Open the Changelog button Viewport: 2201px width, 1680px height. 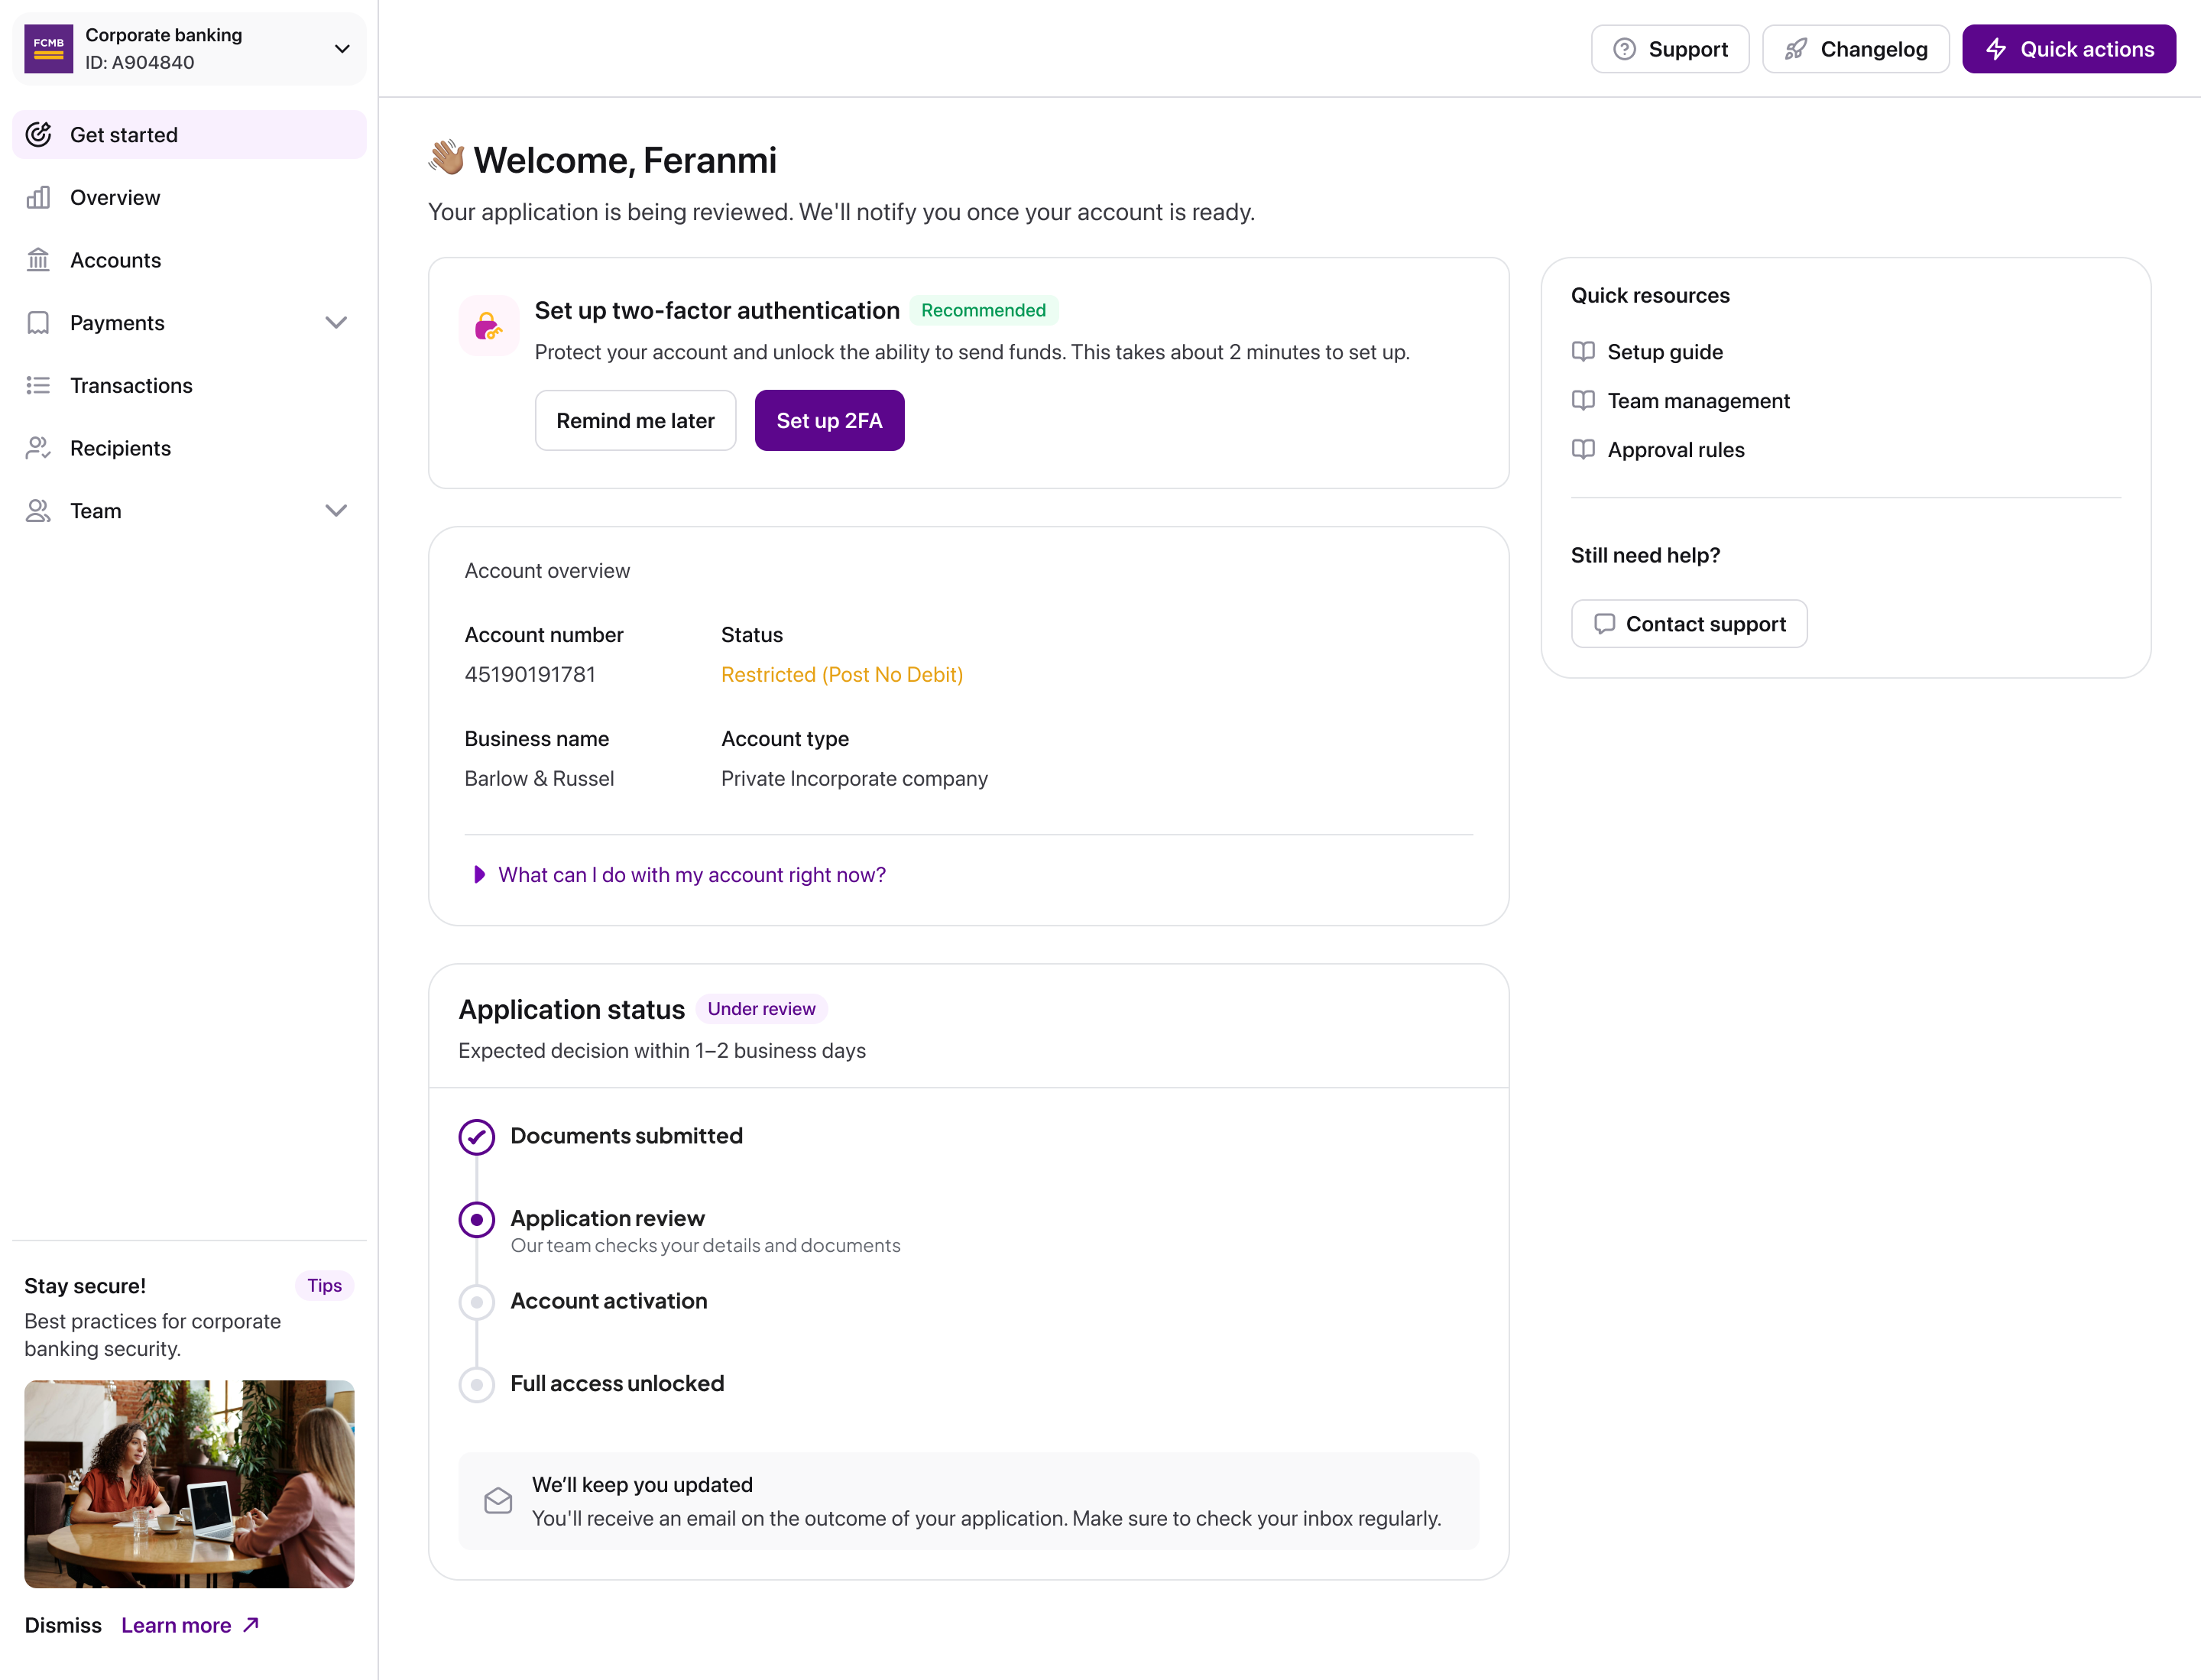pyautogui.click(x=1855, y=49)
